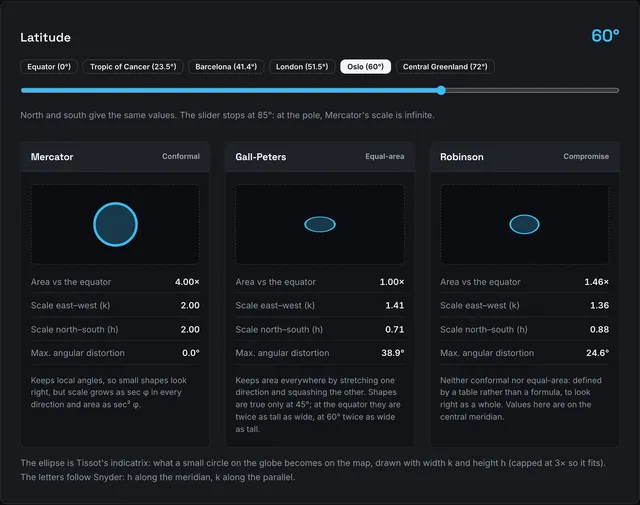The image size is (640, 505).
Task: Click the Mercator Tissot circle
Action: tap(116, 224)
